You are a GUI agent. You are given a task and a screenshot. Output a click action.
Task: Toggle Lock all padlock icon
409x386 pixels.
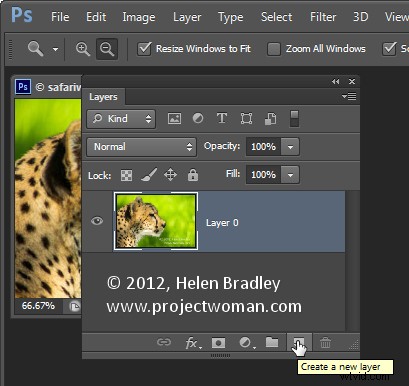[193, 175]
